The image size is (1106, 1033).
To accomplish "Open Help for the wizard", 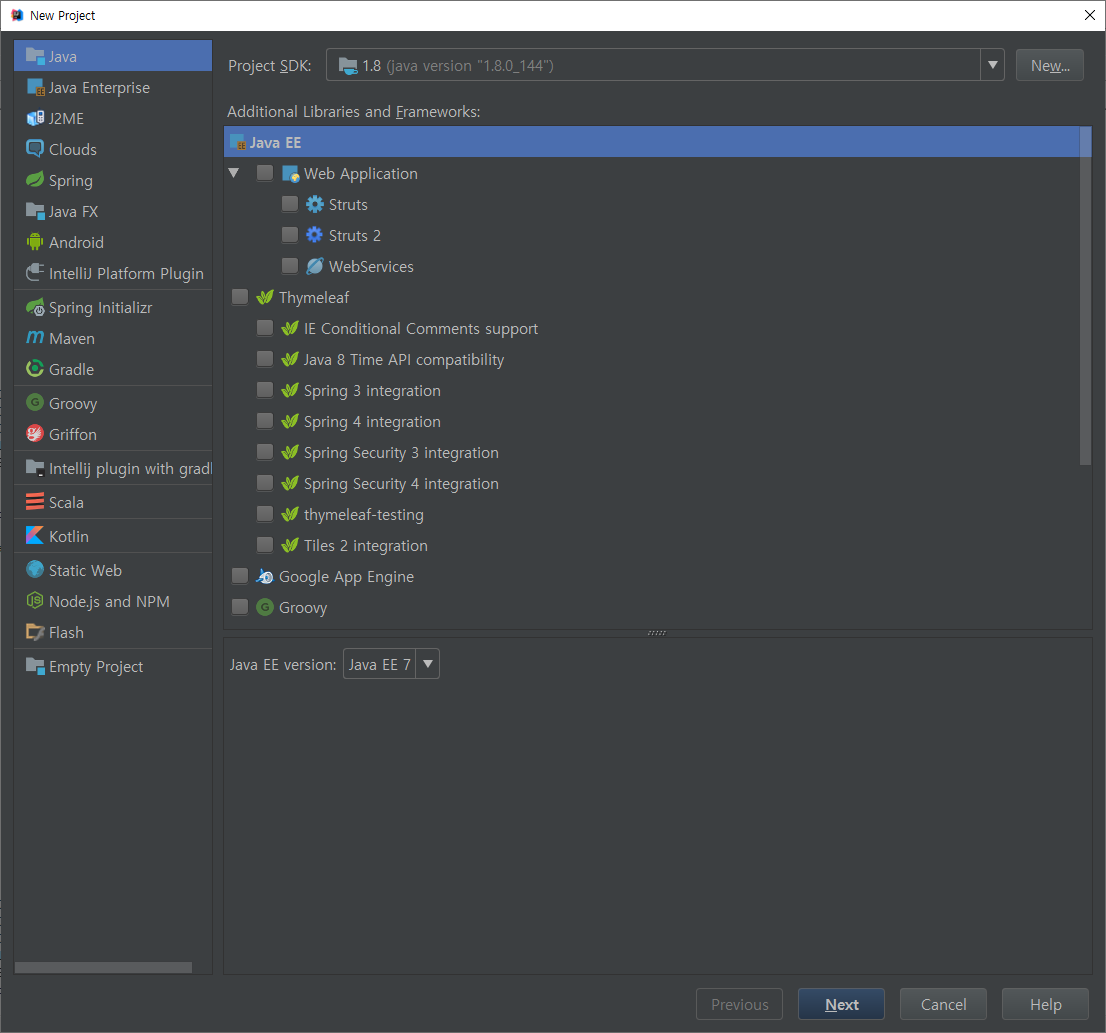I will pos(1045,1004).
